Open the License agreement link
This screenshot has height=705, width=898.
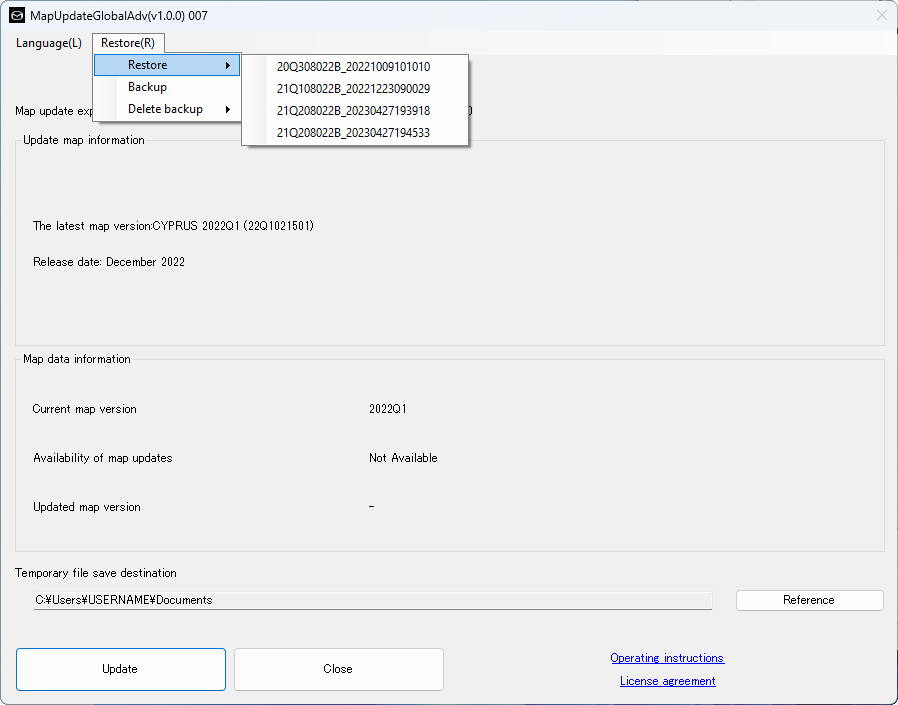coord(667,681)
